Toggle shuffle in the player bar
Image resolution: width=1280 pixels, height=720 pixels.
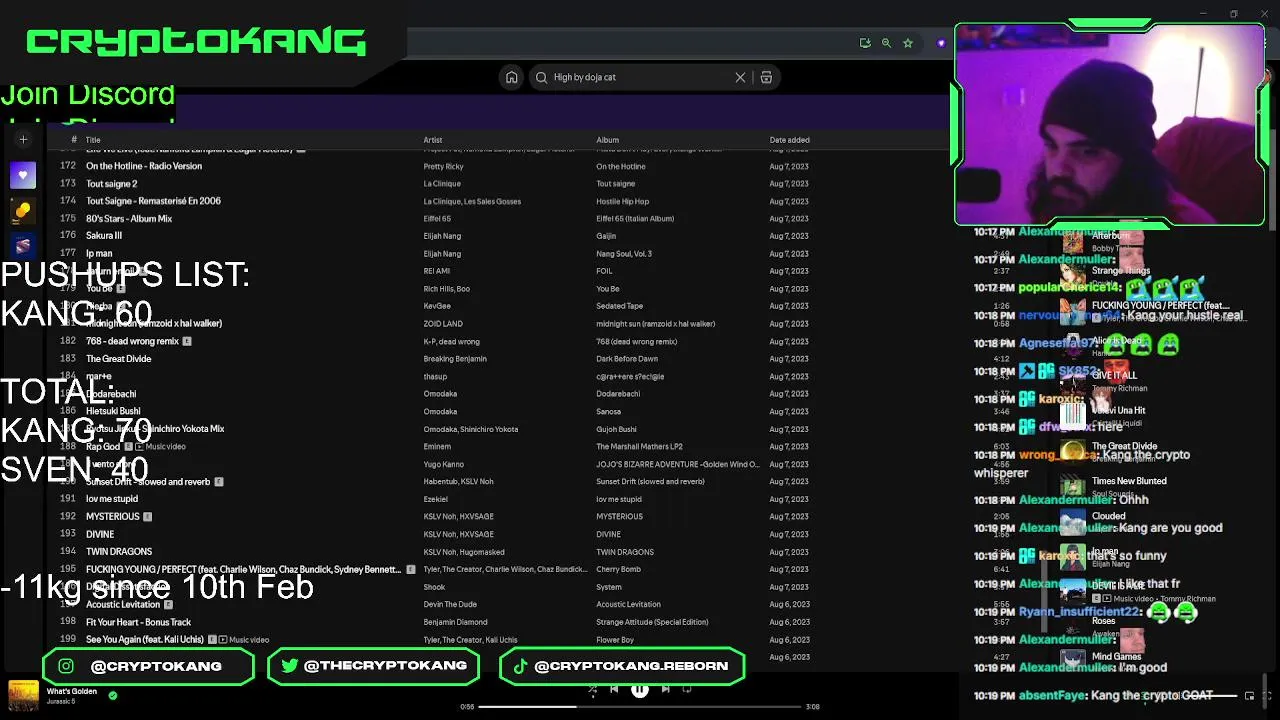592,689
